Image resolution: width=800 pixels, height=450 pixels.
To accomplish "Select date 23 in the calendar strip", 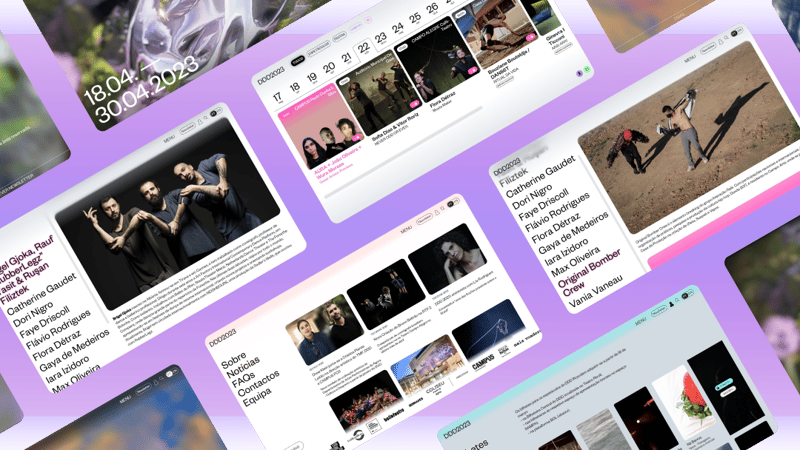I will coord(379,39).
